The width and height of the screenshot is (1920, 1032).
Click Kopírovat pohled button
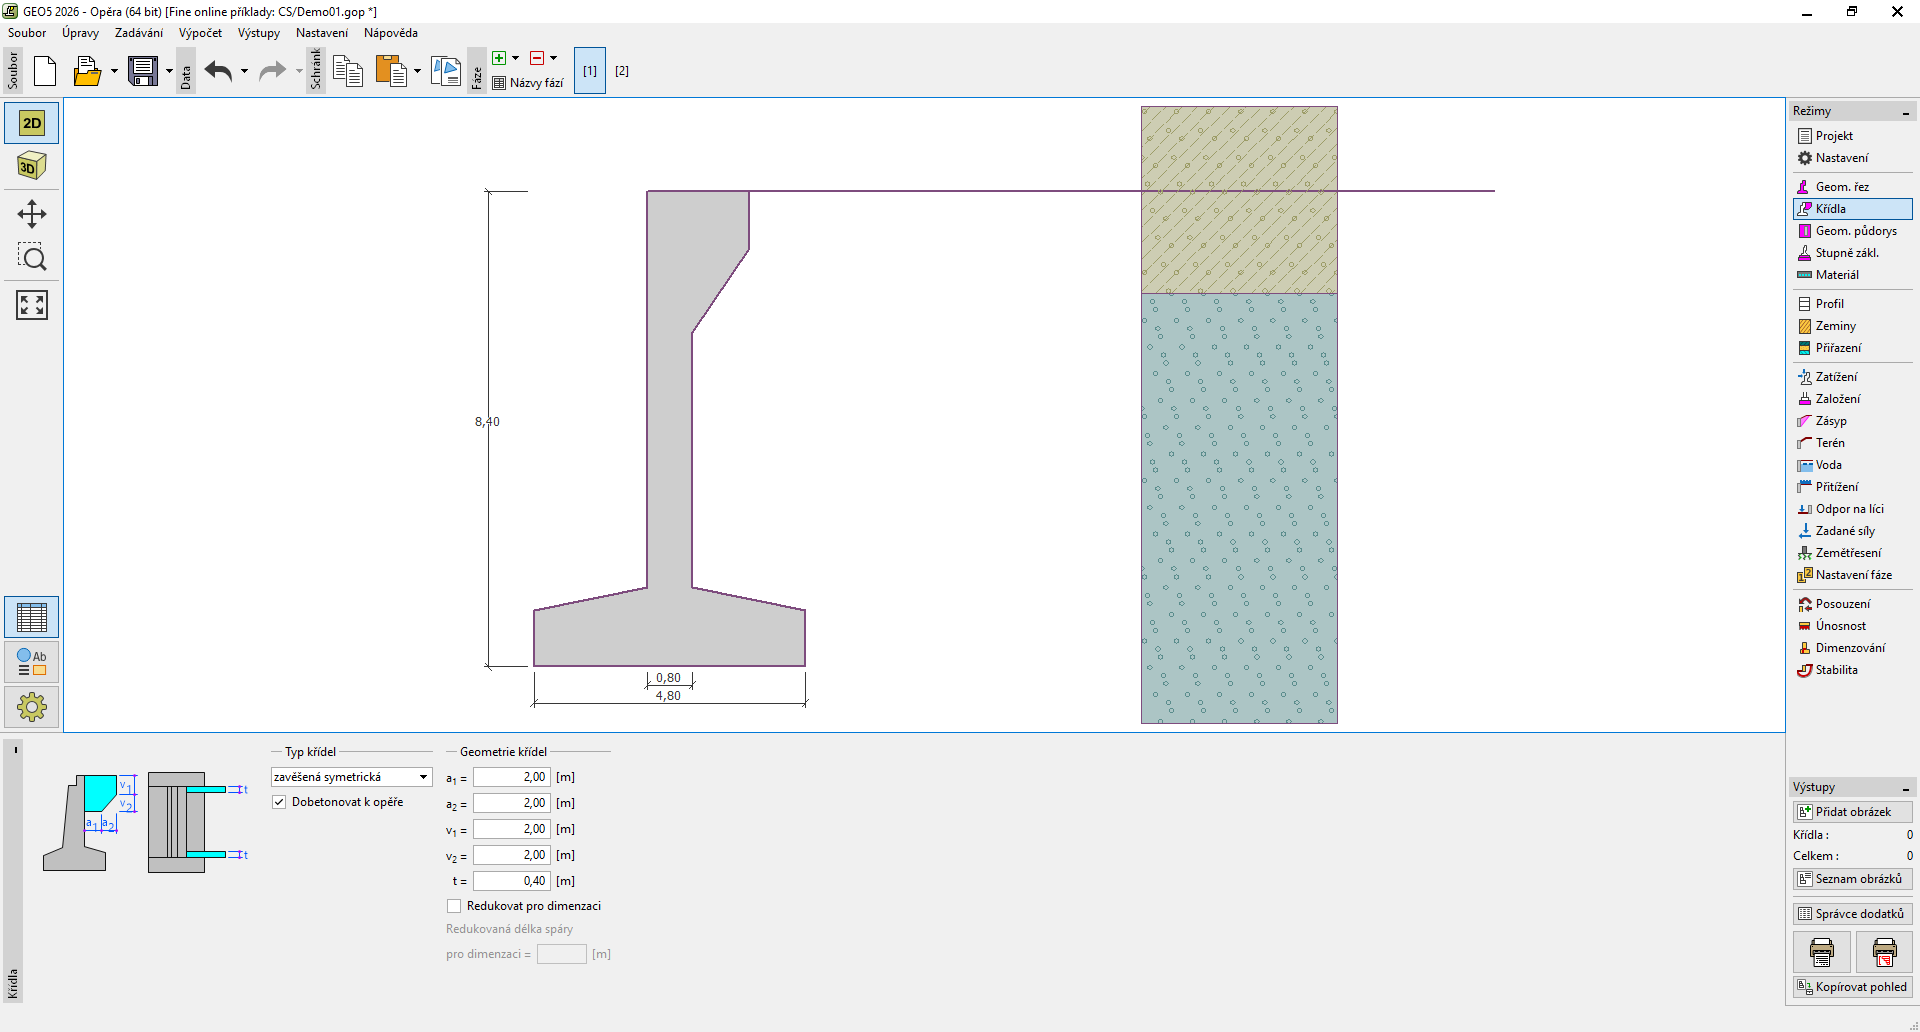tap(1852, 987)
